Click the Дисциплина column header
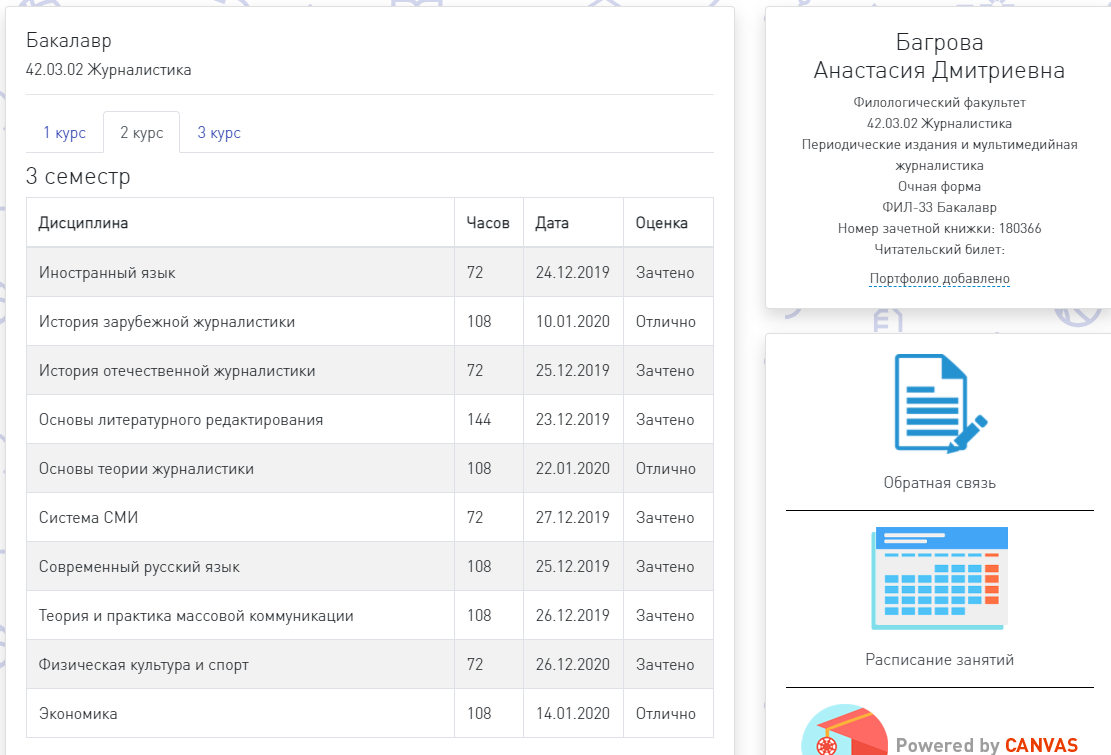The height and width of the screenshot is (755, 1111). click(83, 223)
